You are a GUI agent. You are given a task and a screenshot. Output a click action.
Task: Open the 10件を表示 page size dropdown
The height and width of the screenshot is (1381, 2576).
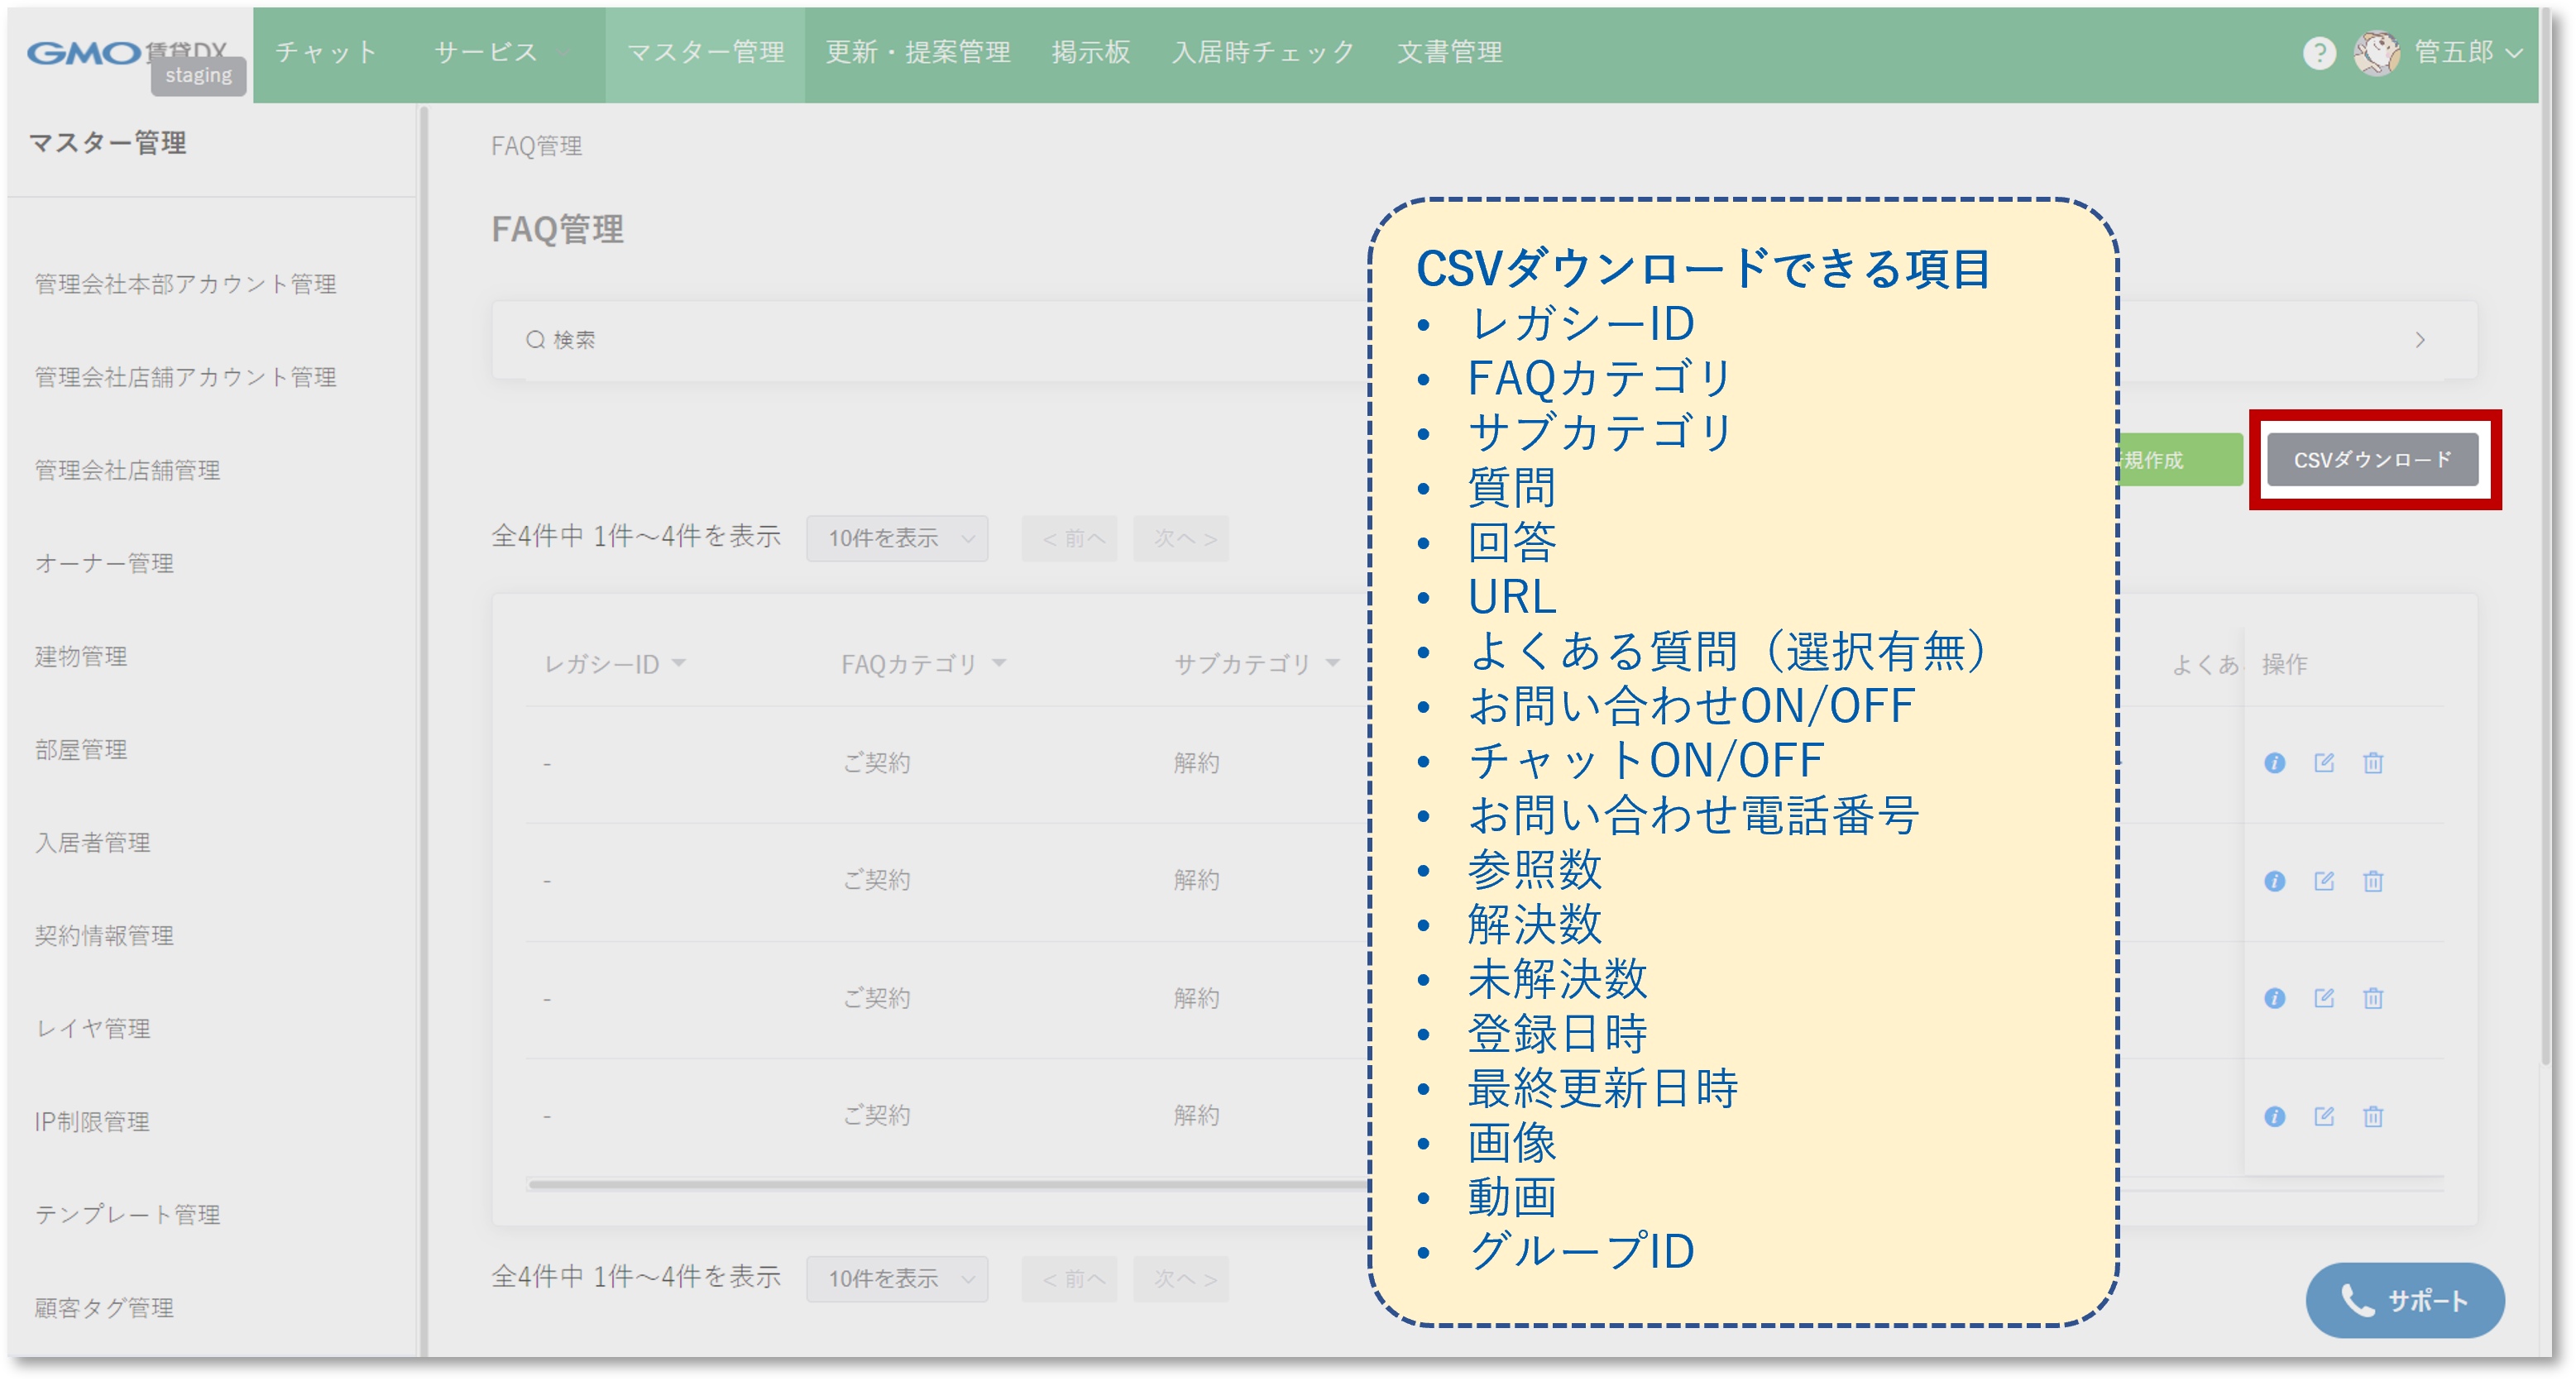pos(896,538)
